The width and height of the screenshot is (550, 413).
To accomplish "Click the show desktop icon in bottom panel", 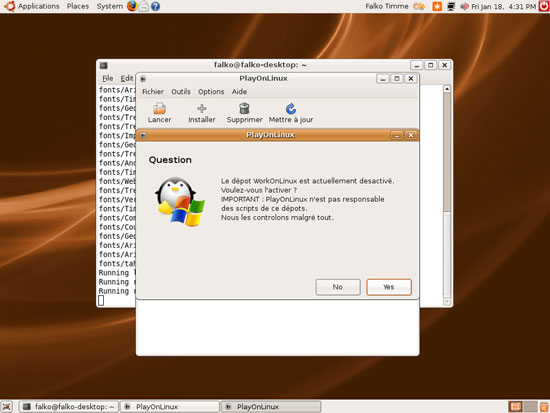I will (7, 407).
